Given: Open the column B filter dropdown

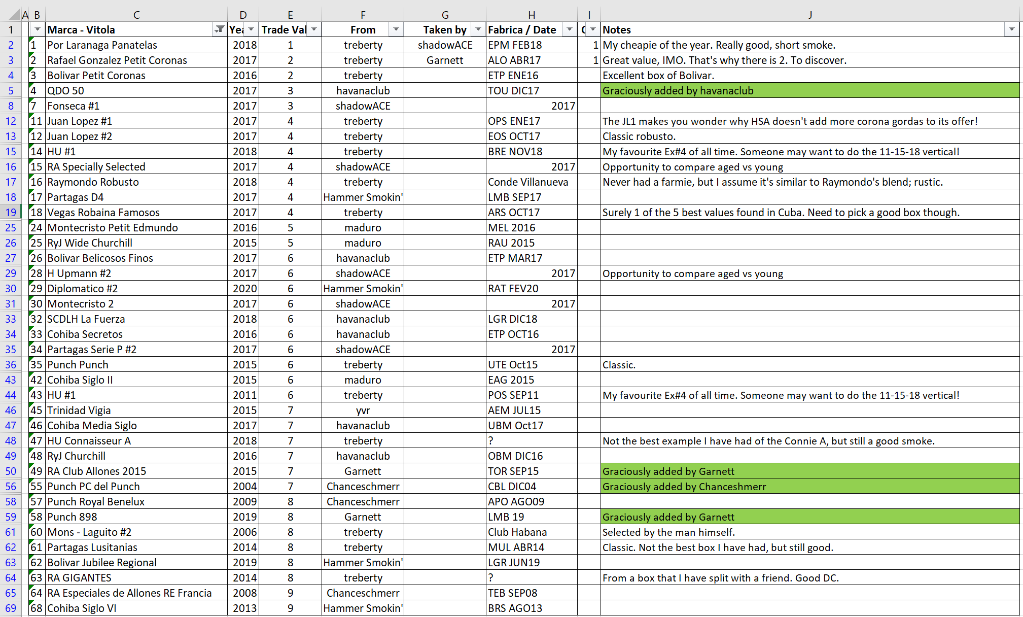Looking at the screenshot, I should (37, 29).
